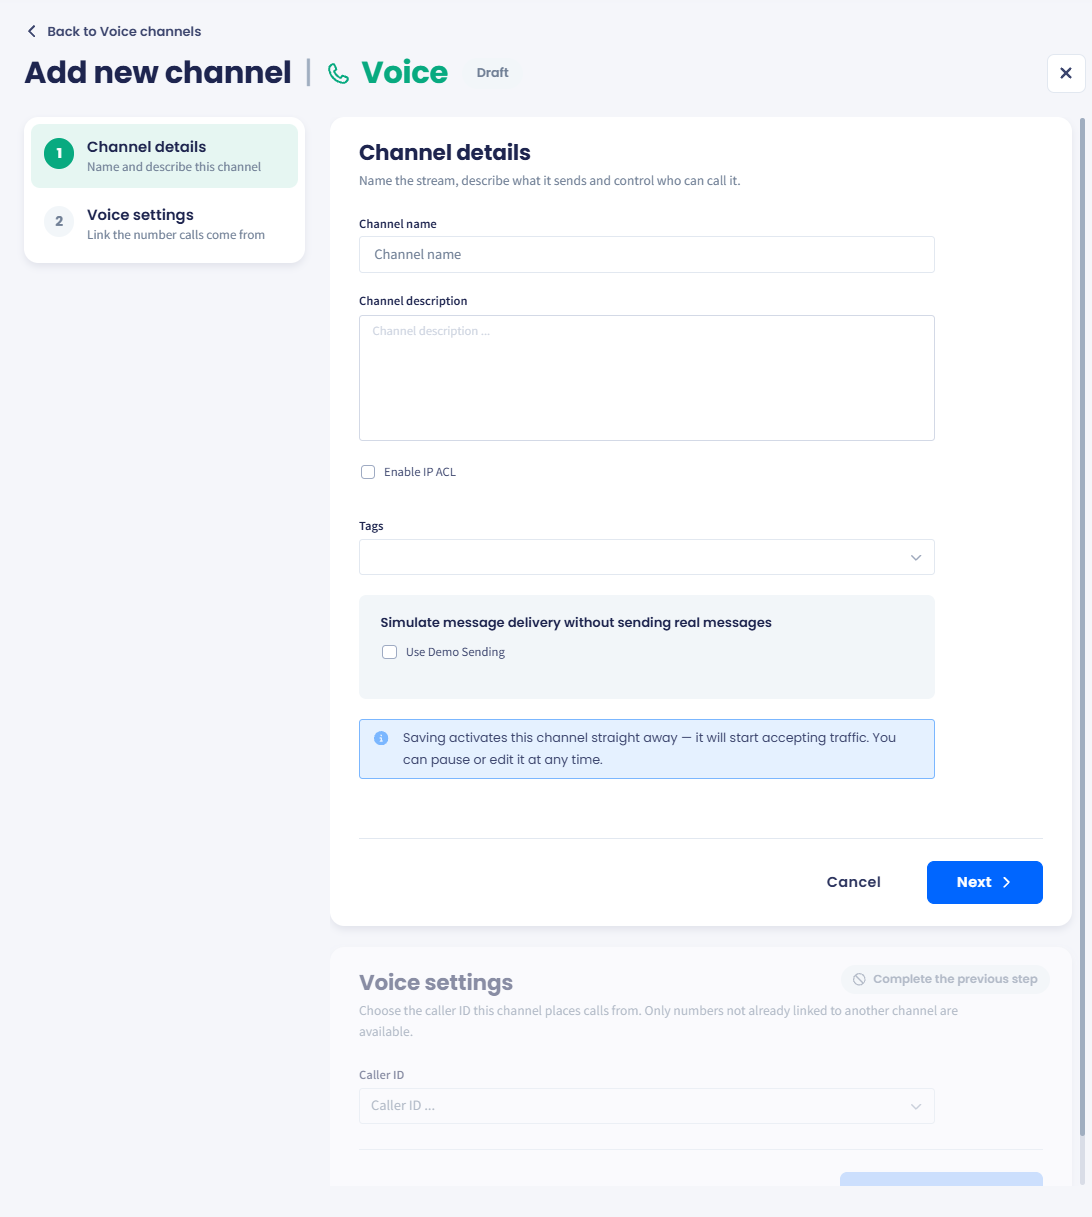Select the Channel details step
This screenshot has height=1217, width=1092.
(164, 156)
